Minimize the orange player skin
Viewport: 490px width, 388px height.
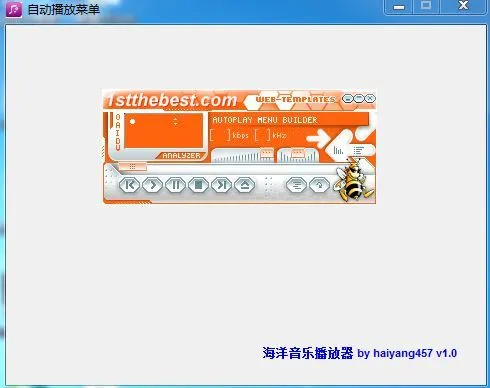pyautogui.click(x=347, y=99)
